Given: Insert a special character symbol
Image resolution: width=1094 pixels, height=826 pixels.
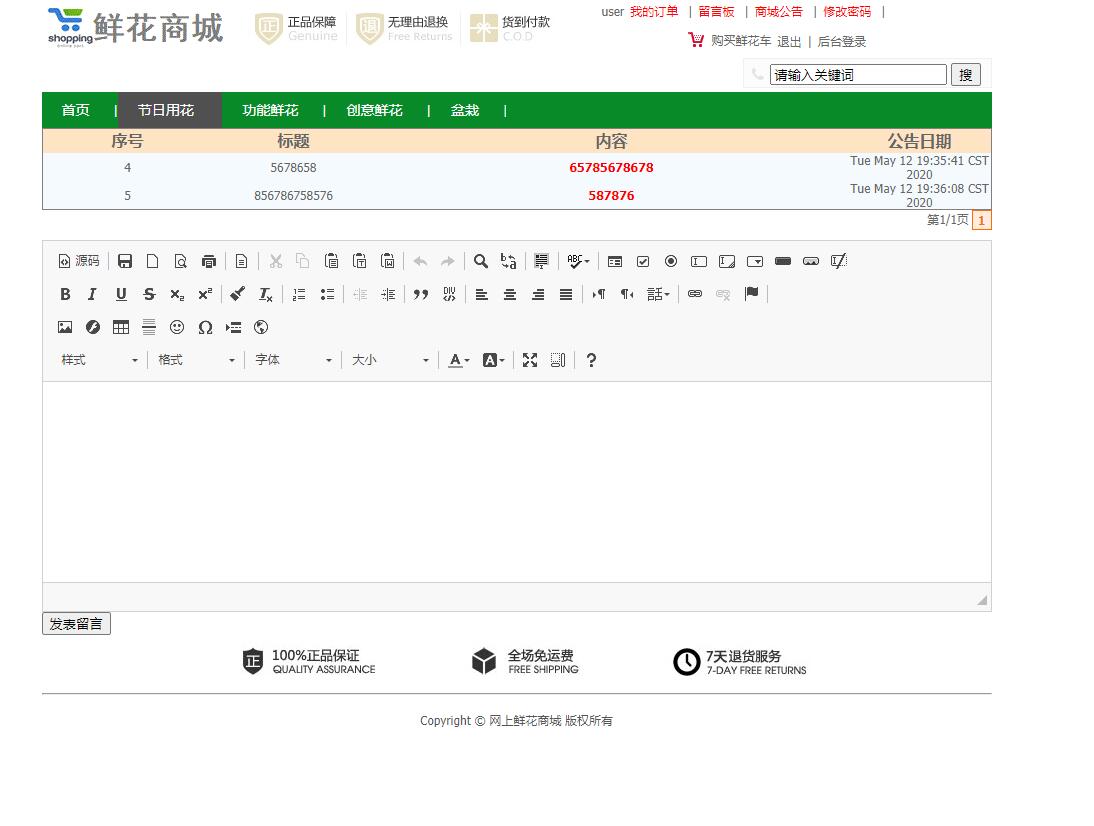Looking at the screenshot, I should click(x=205, y=327).
